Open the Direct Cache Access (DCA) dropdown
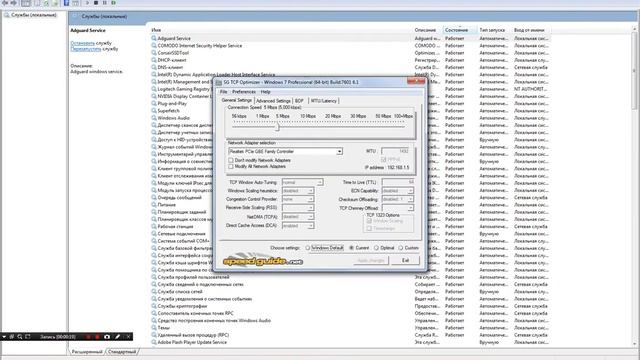 311,226
